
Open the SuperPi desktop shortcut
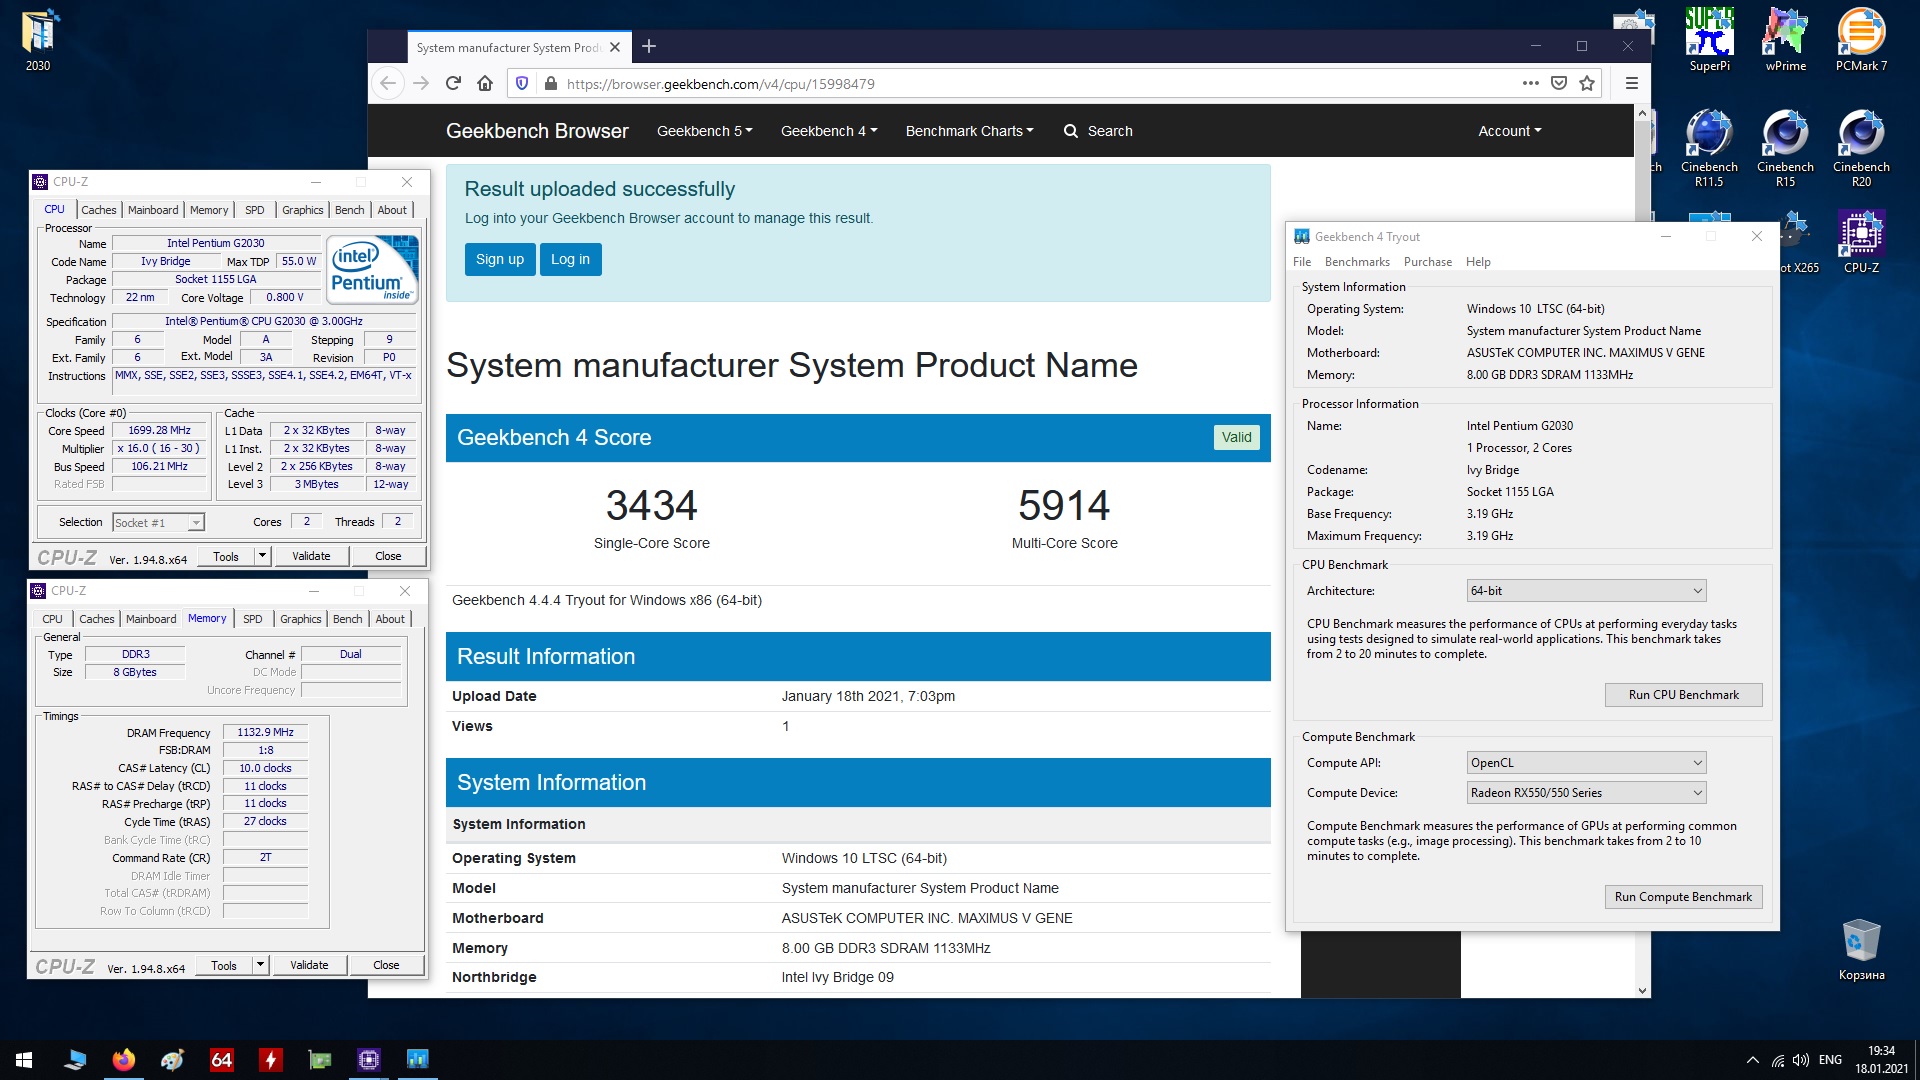pos(1709,40)
